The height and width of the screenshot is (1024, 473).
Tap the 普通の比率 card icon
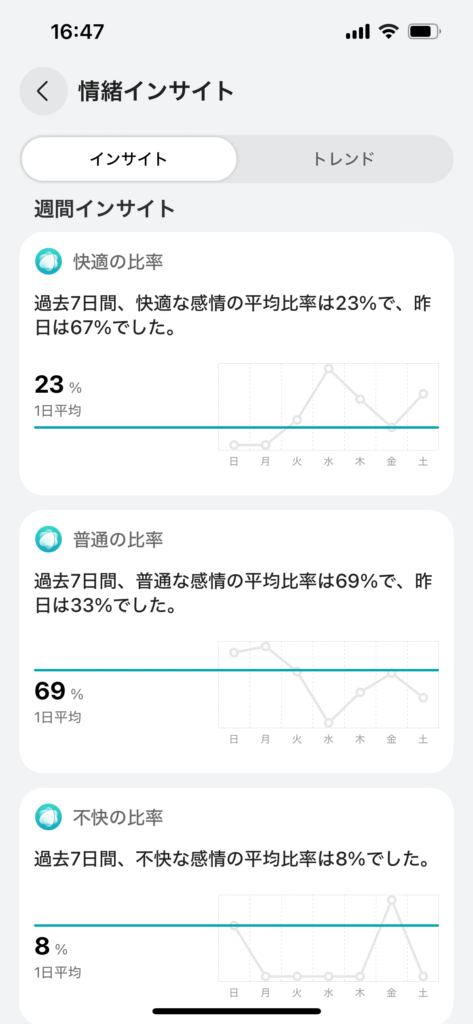point(48,539)
